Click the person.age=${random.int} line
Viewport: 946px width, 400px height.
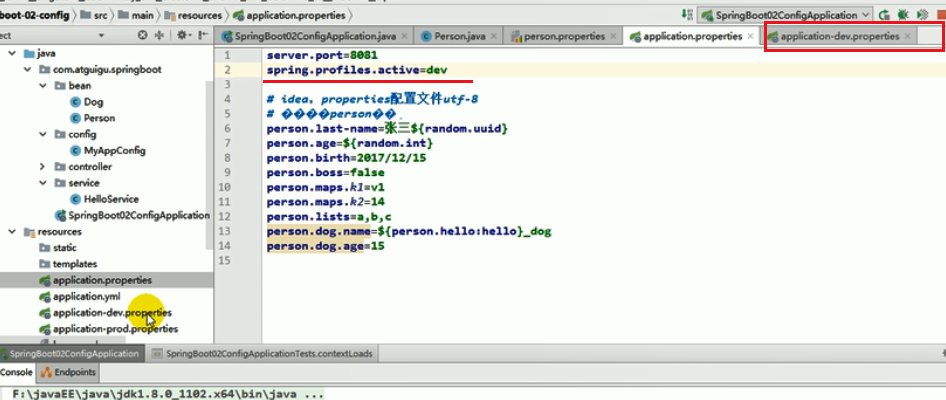click(x=350, y=144)
